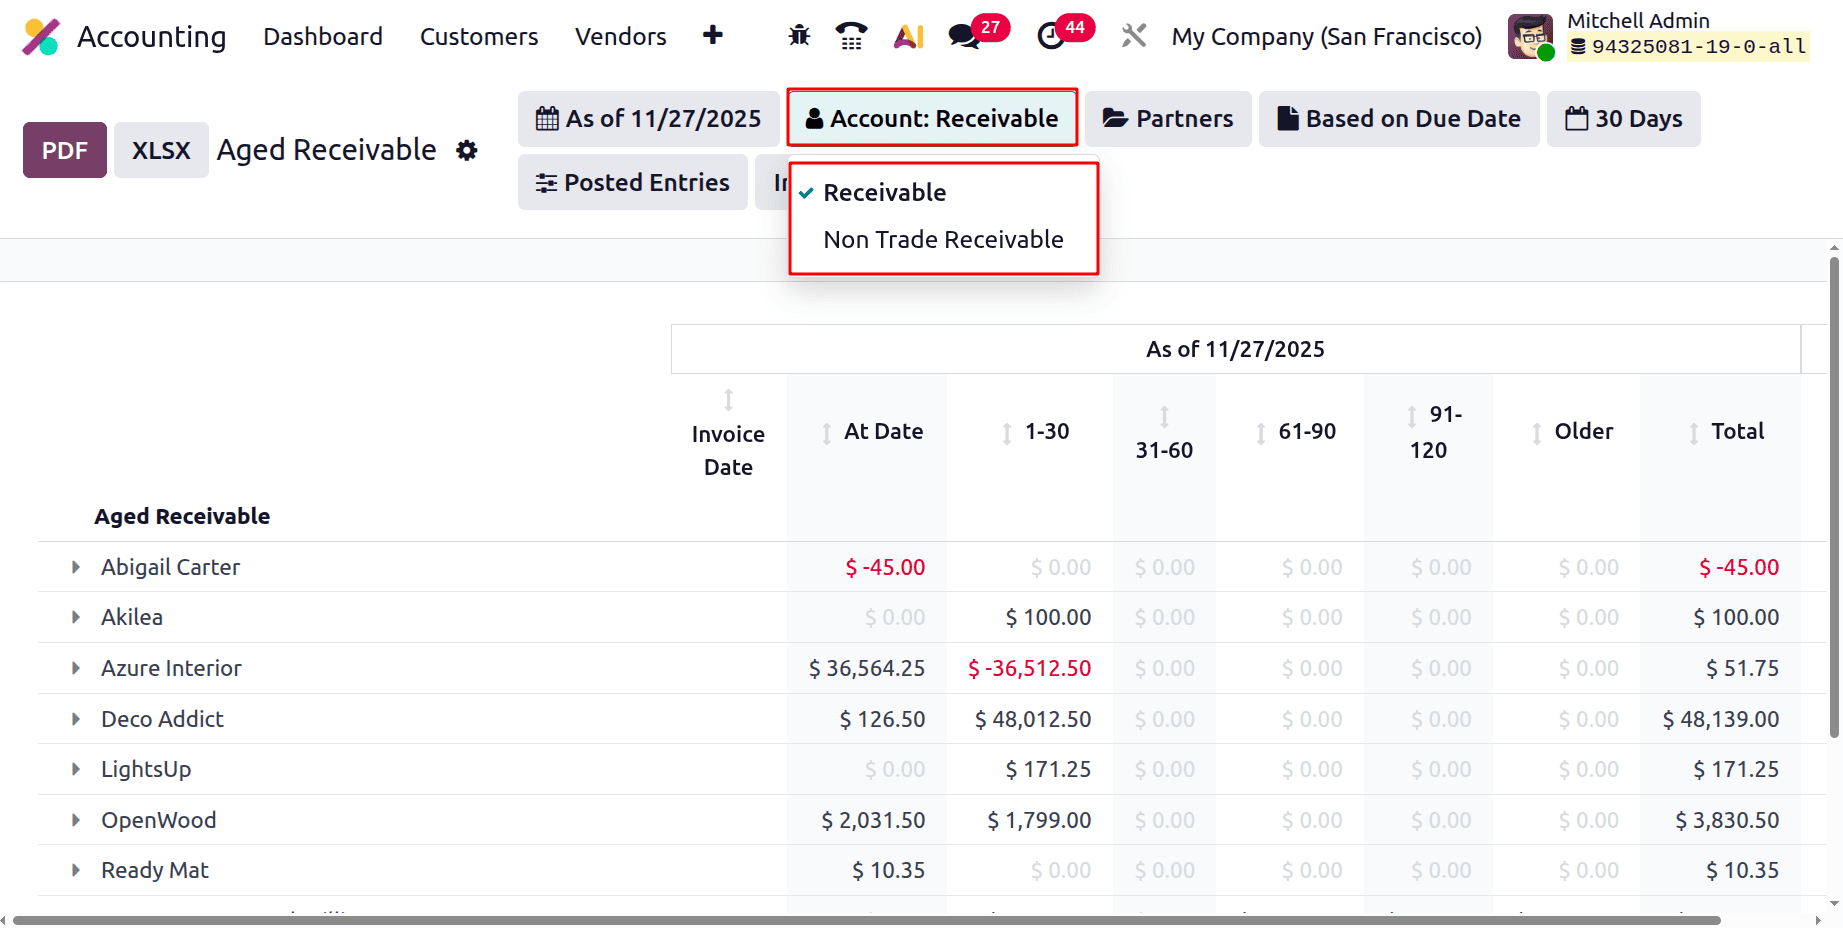The image size is (1843, 928).
Task: Click the vertical scrollbar of report
Action: [x=1834, y=497]
